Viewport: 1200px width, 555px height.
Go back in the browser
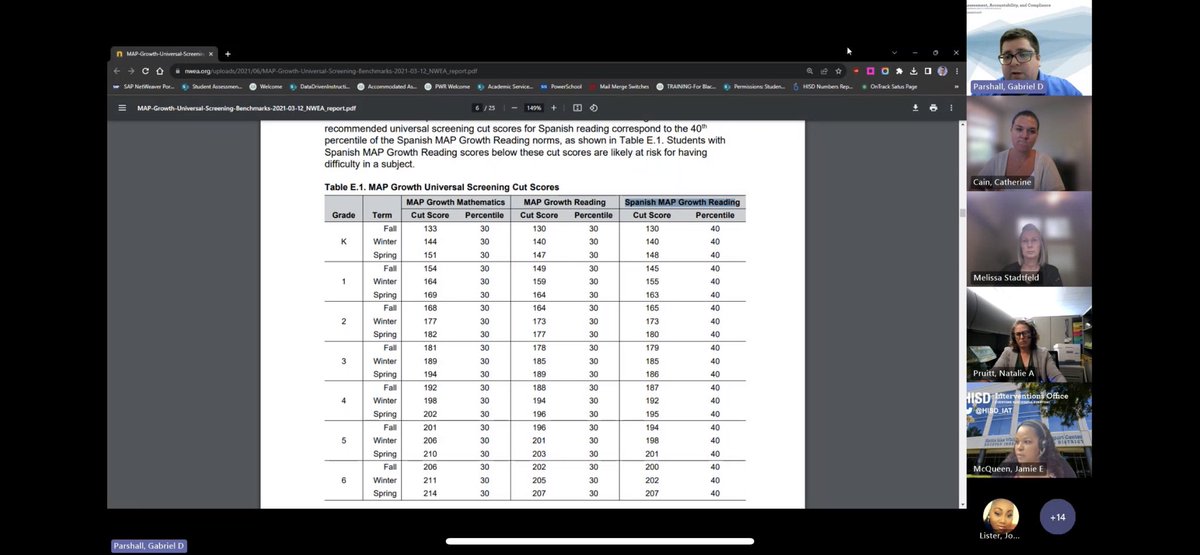tap(117, 71)
